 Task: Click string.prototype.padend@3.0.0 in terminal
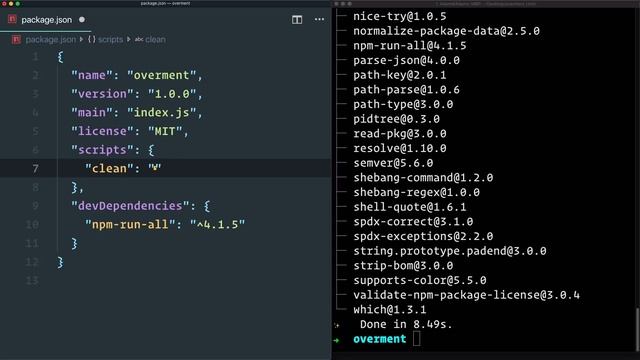(x=449, y=251)
